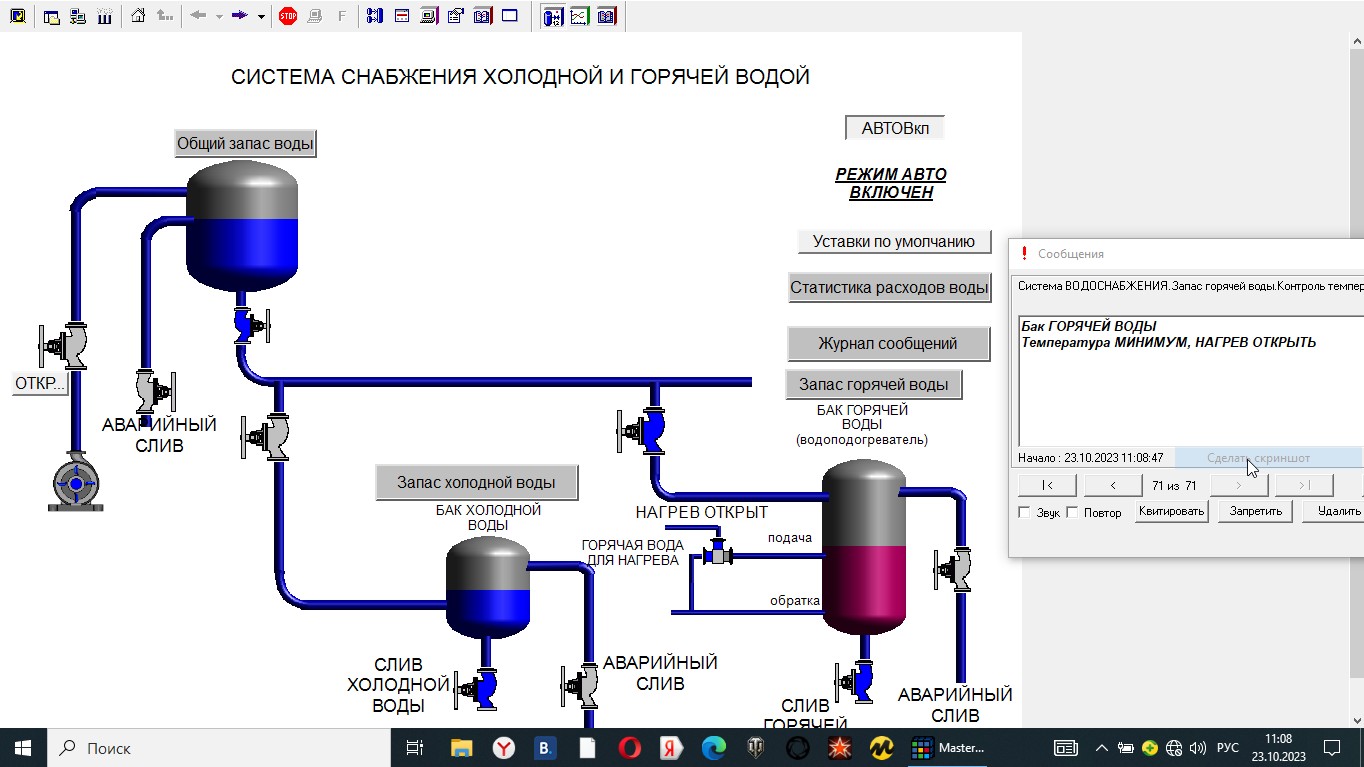Click the valve labeled ОТКР...
Screen dimensions: 1364x767
click(x=63, y=345)
